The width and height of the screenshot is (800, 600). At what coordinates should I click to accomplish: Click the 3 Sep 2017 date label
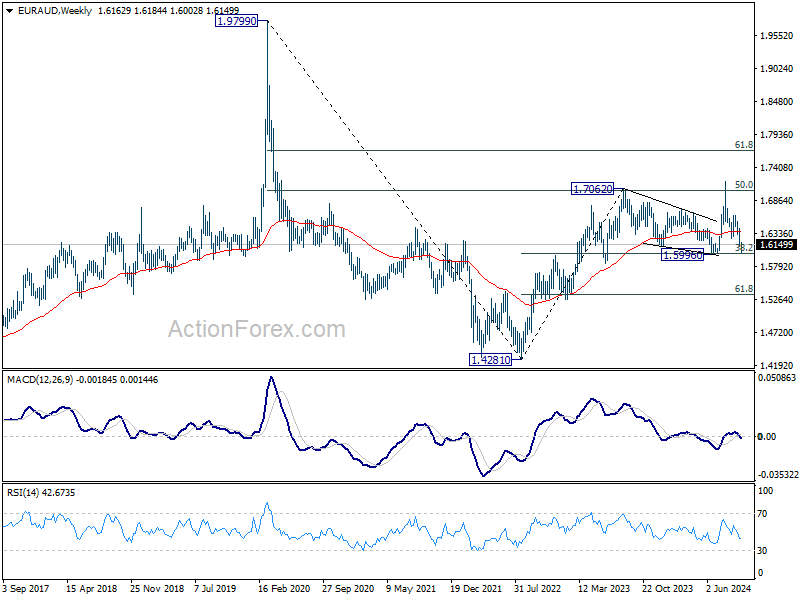point(26,589)
